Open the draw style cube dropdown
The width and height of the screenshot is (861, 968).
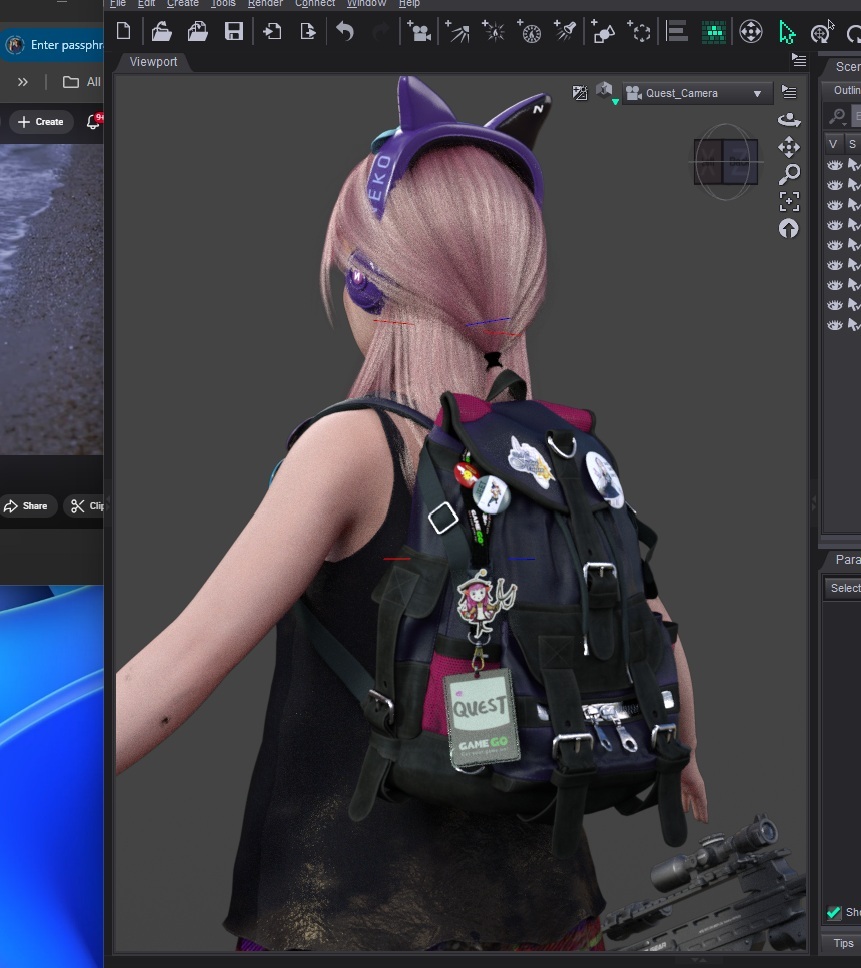pos(605,93)
